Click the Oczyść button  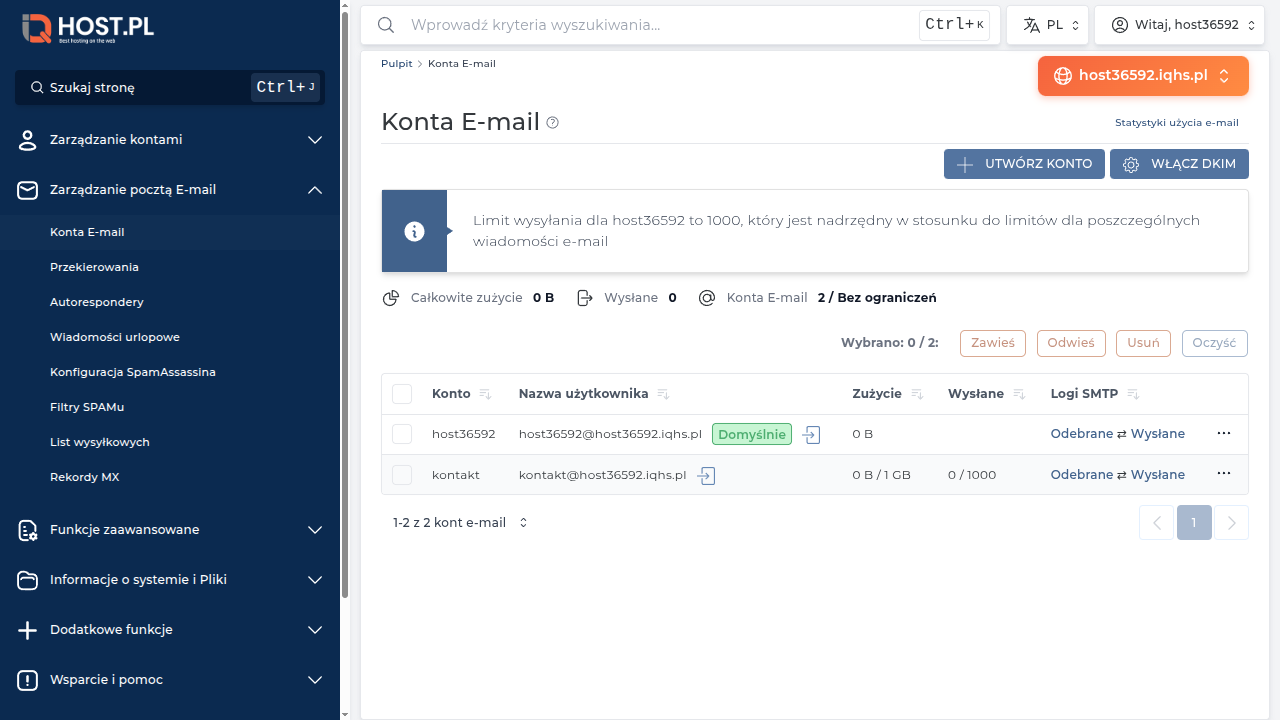(1215, 343)
